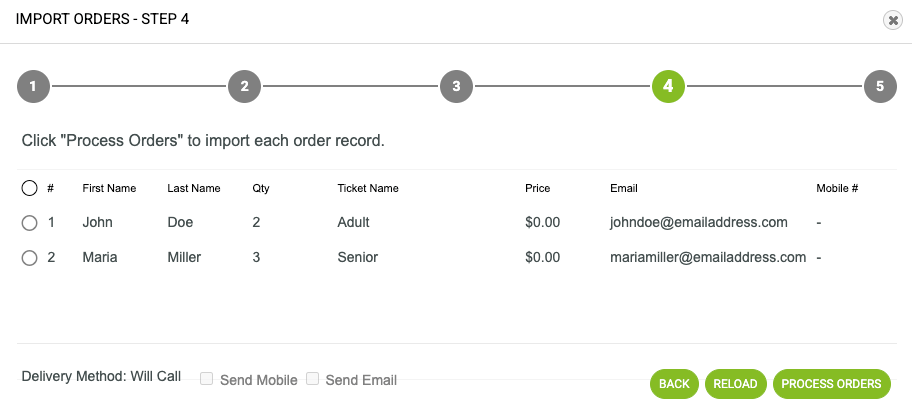Select the green step 4 circle
This screenshot has width=912, height=416.
pyautogui.click(x=668, y=86)
